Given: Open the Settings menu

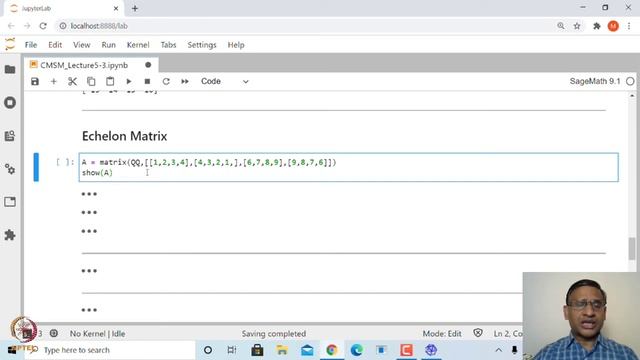Looking at the screenshot, I should 202,45.
